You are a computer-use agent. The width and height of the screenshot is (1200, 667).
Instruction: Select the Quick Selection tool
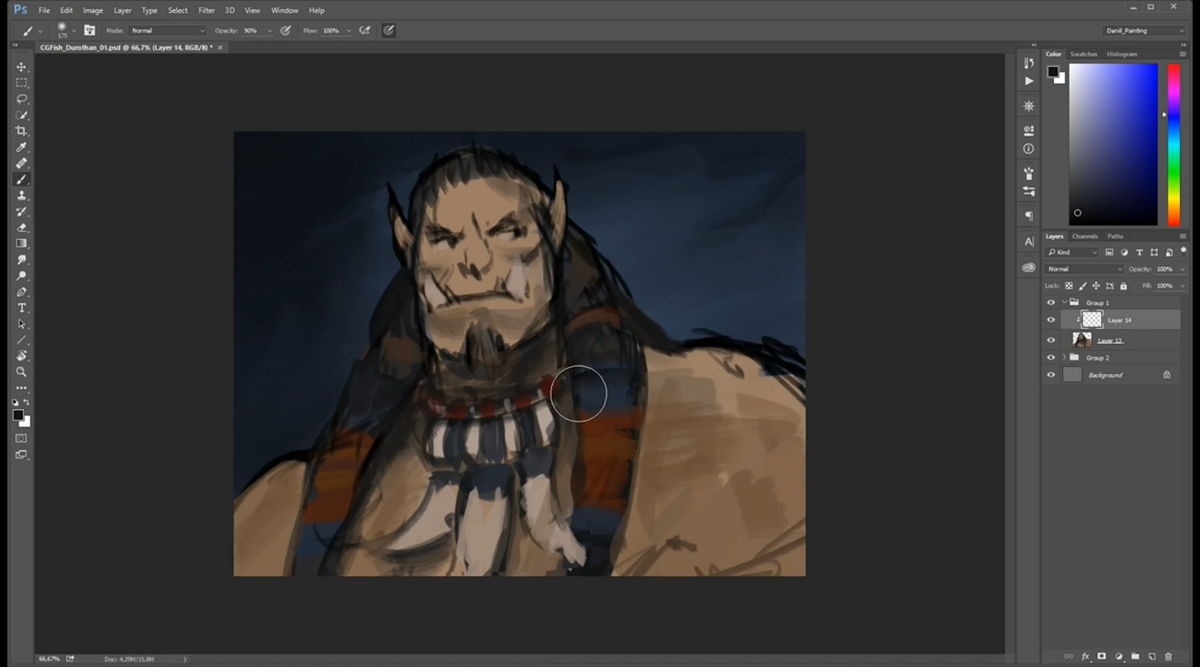click(x=21, y=115)
